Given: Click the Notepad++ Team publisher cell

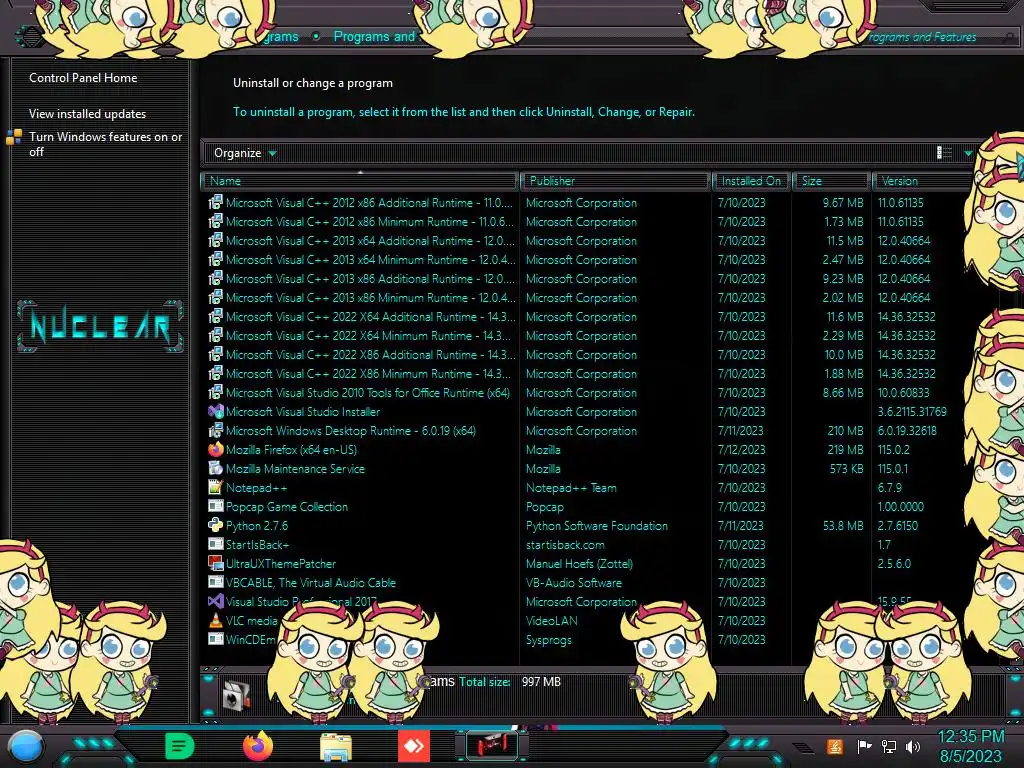Looking at the screenshot, I should coord(571,487).
